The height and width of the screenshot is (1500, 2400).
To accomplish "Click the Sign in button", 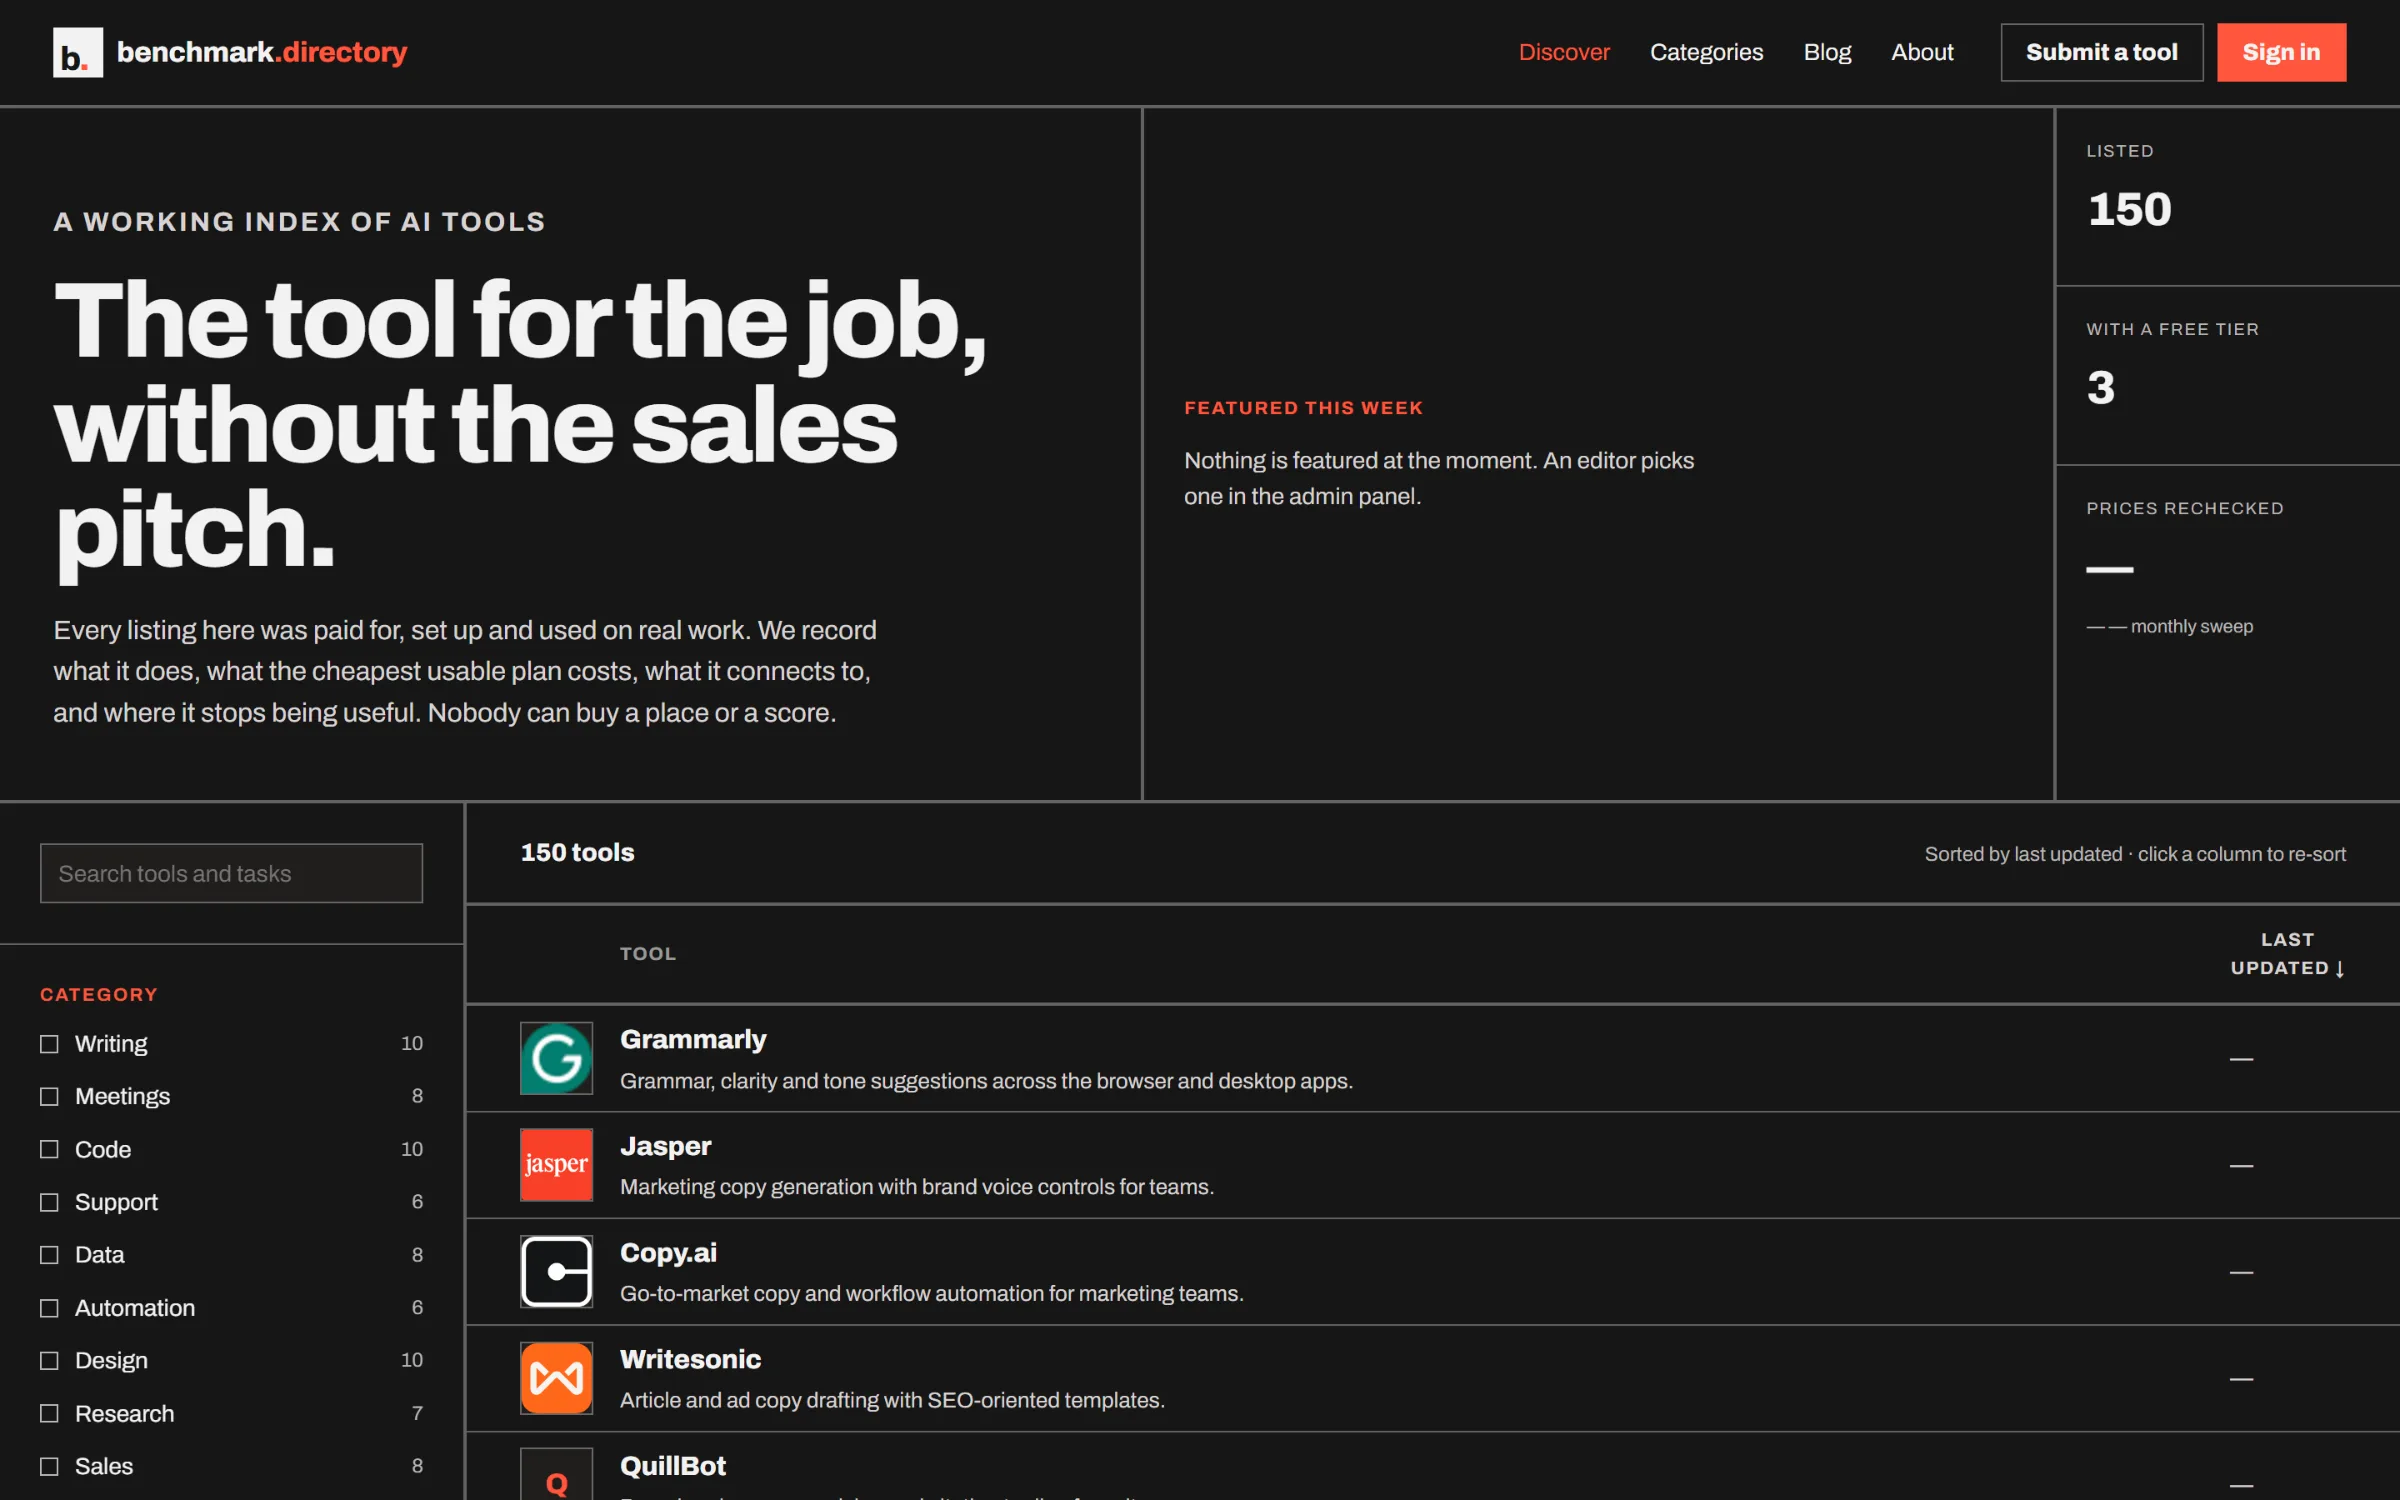I will [x=2281, y=52].
